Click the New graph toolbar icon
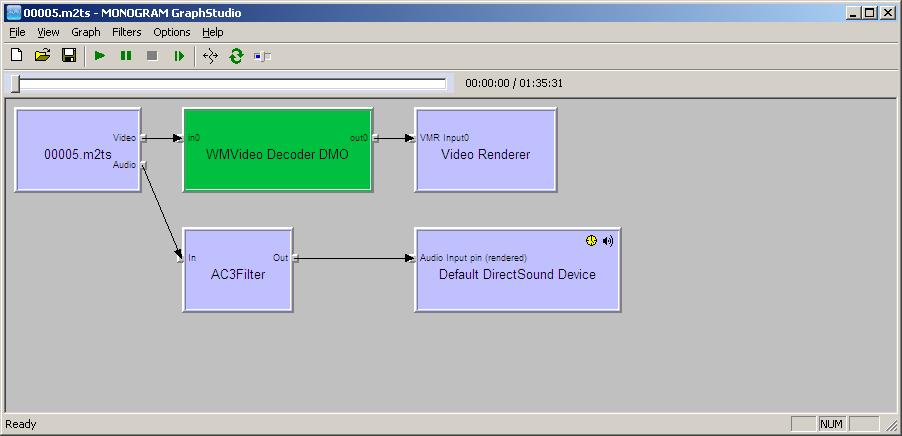Screen dimensions: 902x436 [x=17, y=56]
